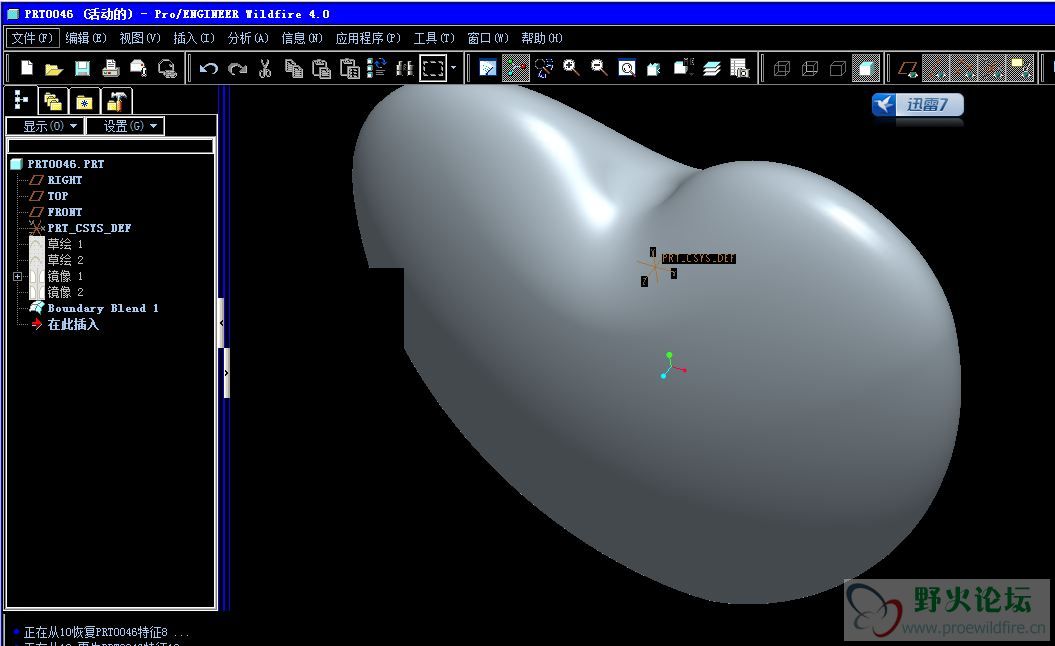The height and width of the screenshot is (646, 1055).
Task: Collapse the navigator panel with sash arrow
Action: click(221, 323)
